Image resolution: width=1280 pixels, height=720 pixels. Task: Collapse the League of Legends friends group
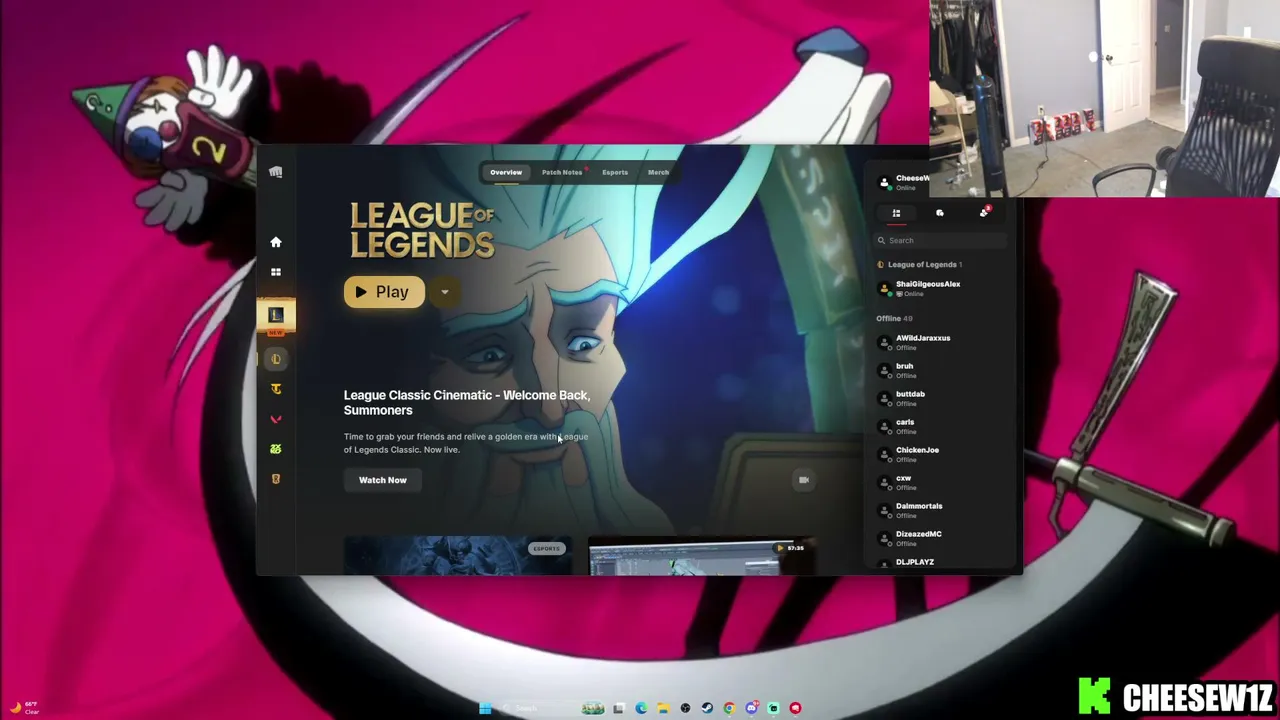(x=920, y=265)
